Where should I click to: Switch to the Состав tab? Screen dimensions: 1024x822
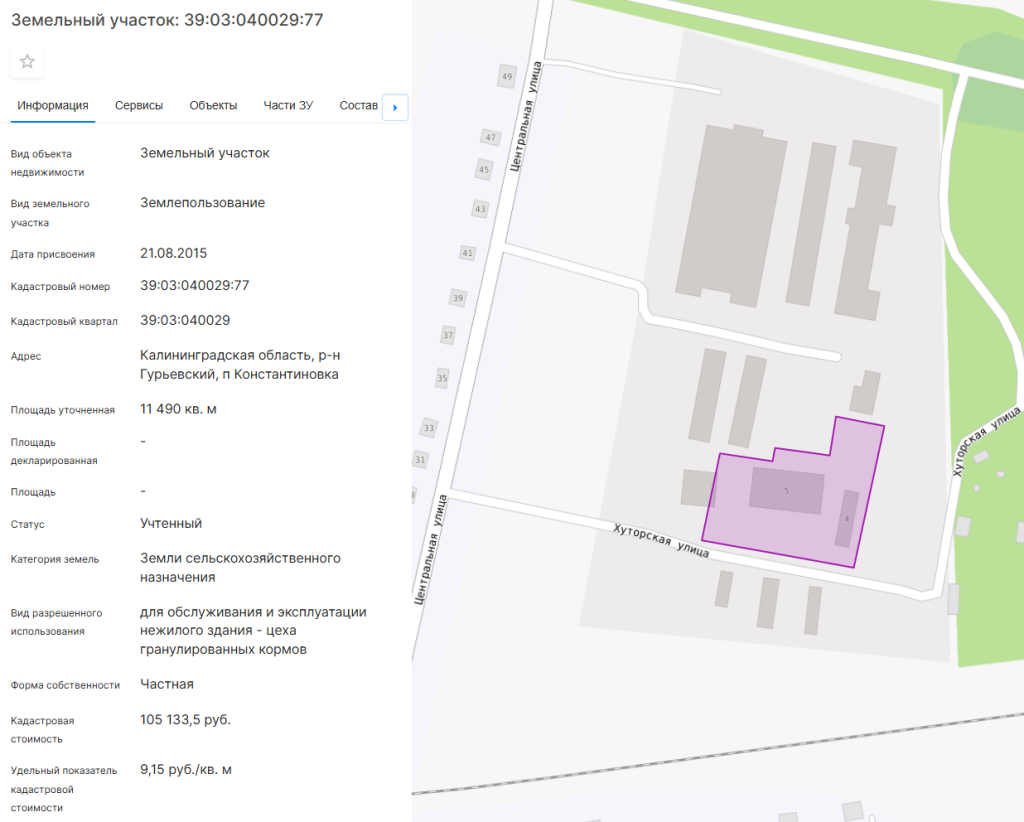pos(359,106)
